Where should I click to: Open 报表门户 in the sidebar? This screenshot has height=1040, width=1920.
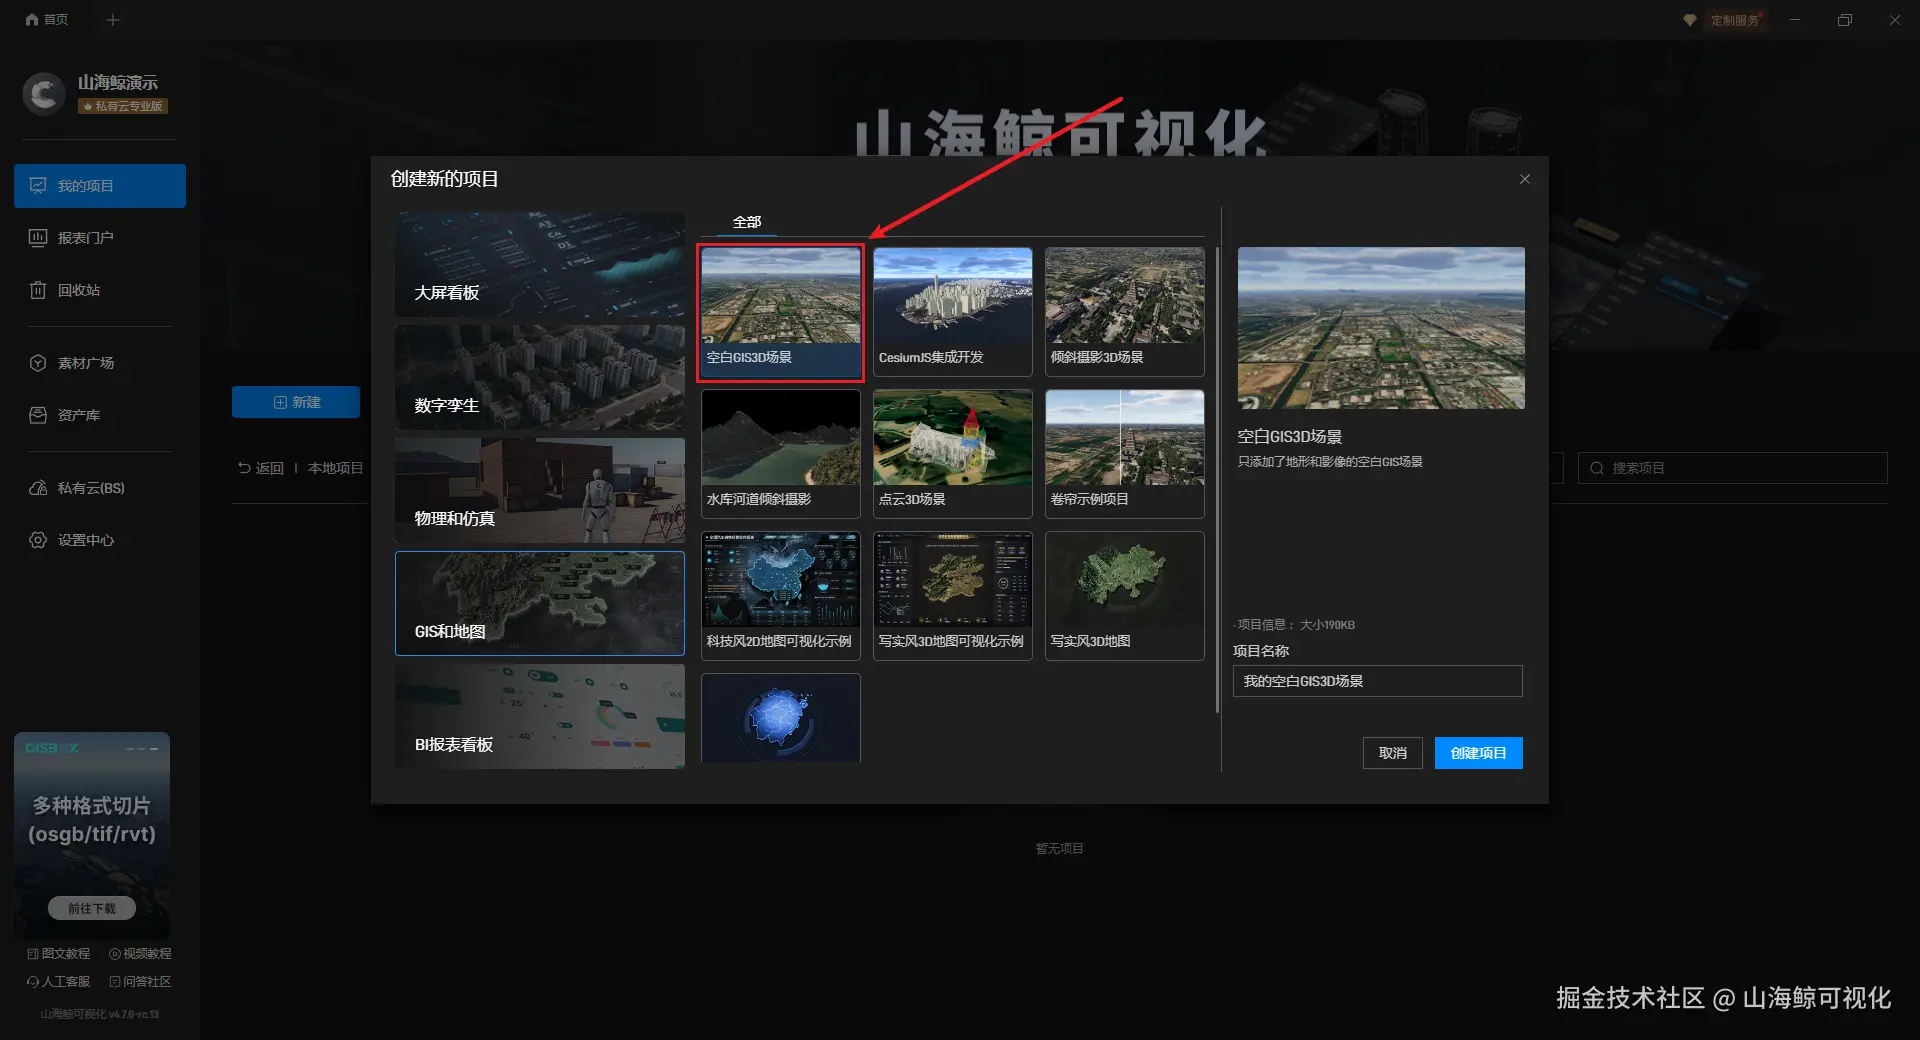(100, 238)
